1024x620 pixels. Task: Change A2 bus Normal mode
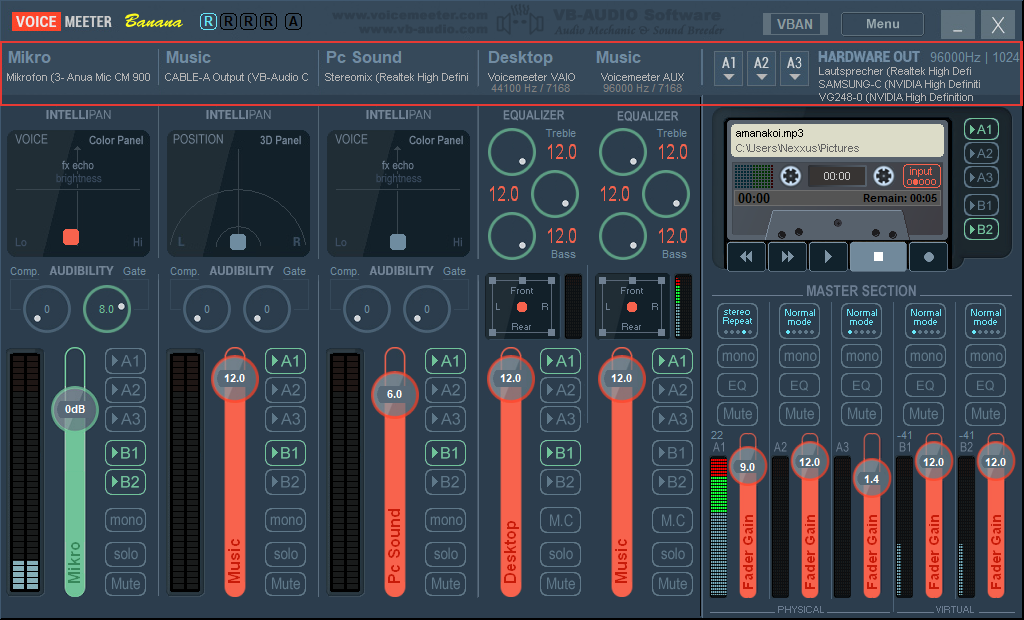[x=799, y=320]
